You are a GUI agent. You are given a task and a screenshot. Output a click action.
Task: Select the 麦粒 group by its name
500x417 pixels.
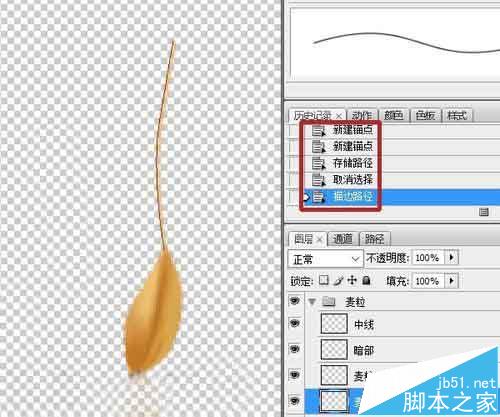(355, 302)
